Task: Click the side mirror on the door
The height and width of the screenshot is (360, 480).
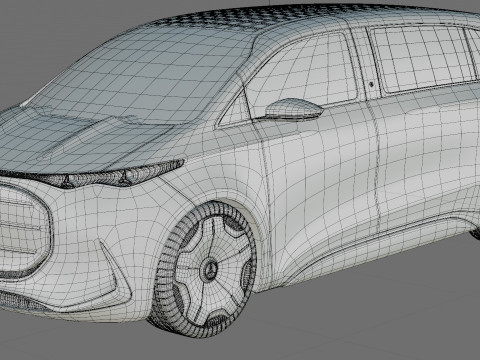Action: click(294, 109)
